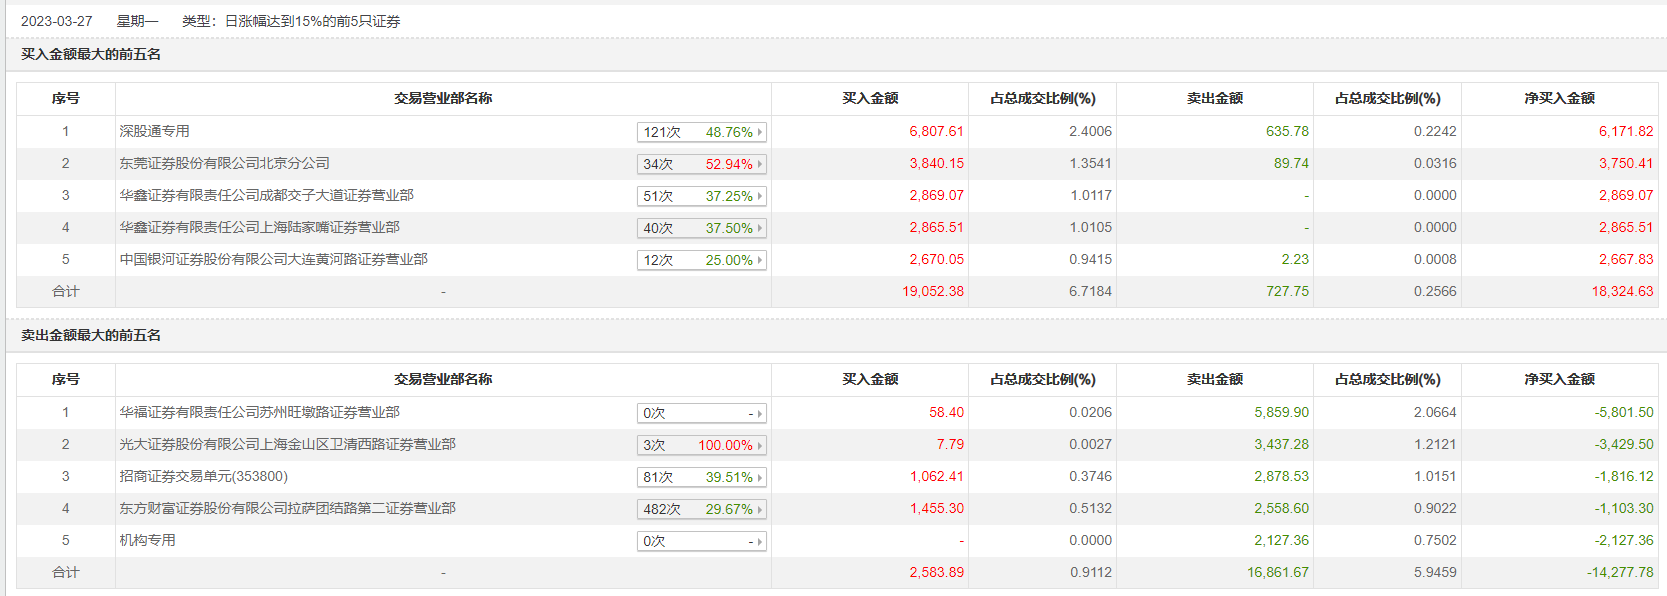Open the 0次 box in 机构专用 row
Image resolution: width=1667 pixels, height=596 pixels.
pos(701,541)
